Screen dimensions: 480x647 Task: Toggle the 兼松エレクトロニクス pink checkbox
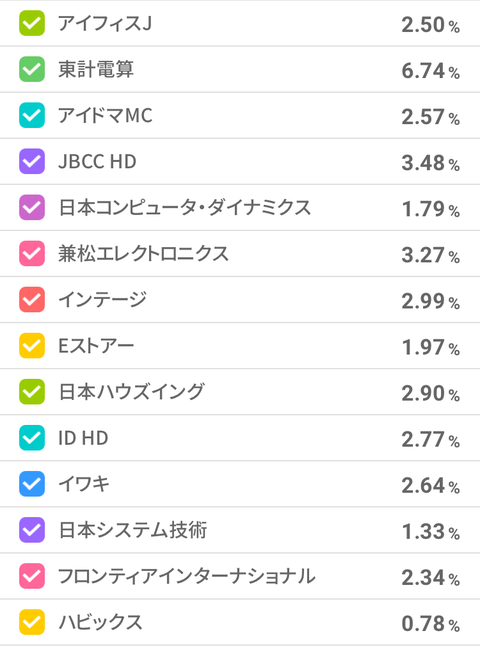point(32,253)
